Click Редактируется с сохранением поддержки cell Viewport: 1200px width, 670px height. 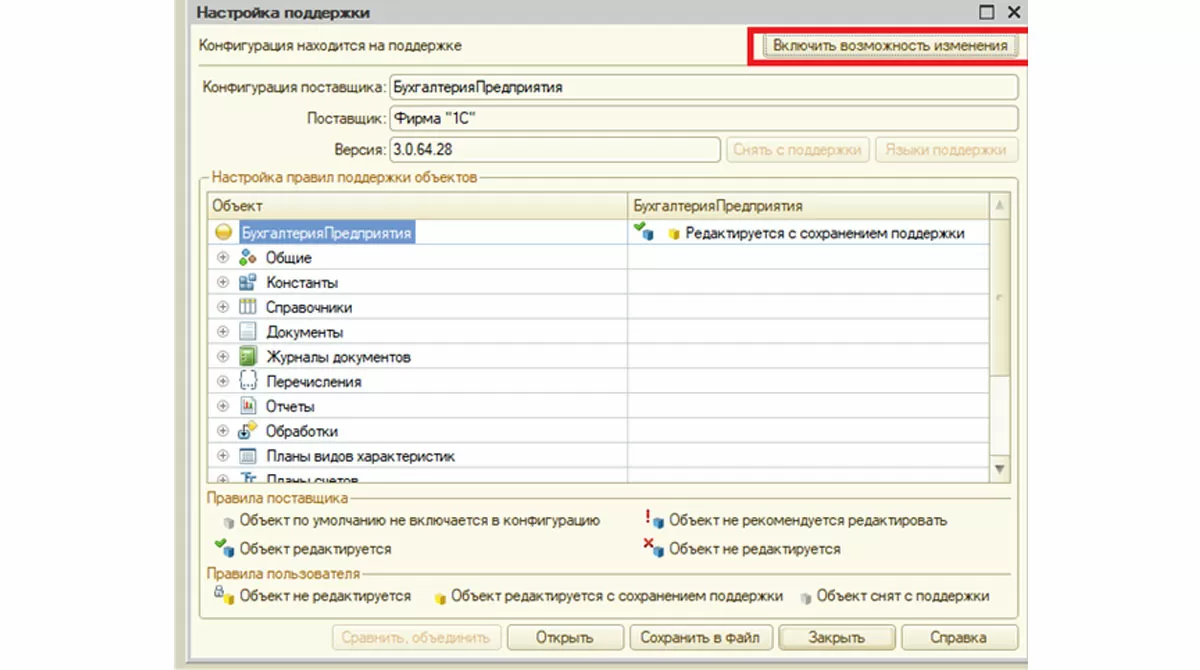click(x=808, y=233)
